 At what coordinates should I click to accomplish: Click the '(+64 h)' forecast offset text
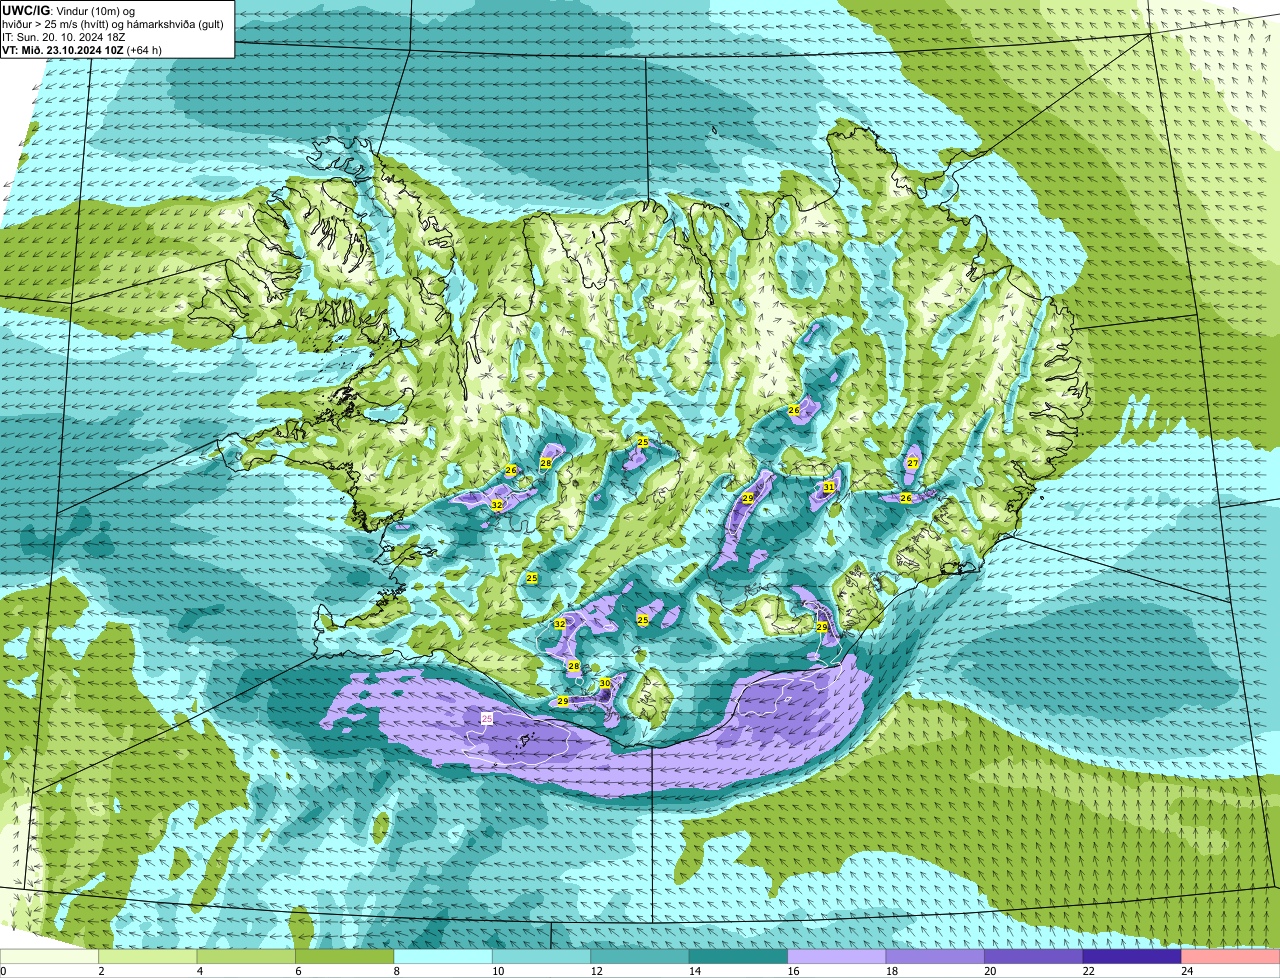click(144, 50)
